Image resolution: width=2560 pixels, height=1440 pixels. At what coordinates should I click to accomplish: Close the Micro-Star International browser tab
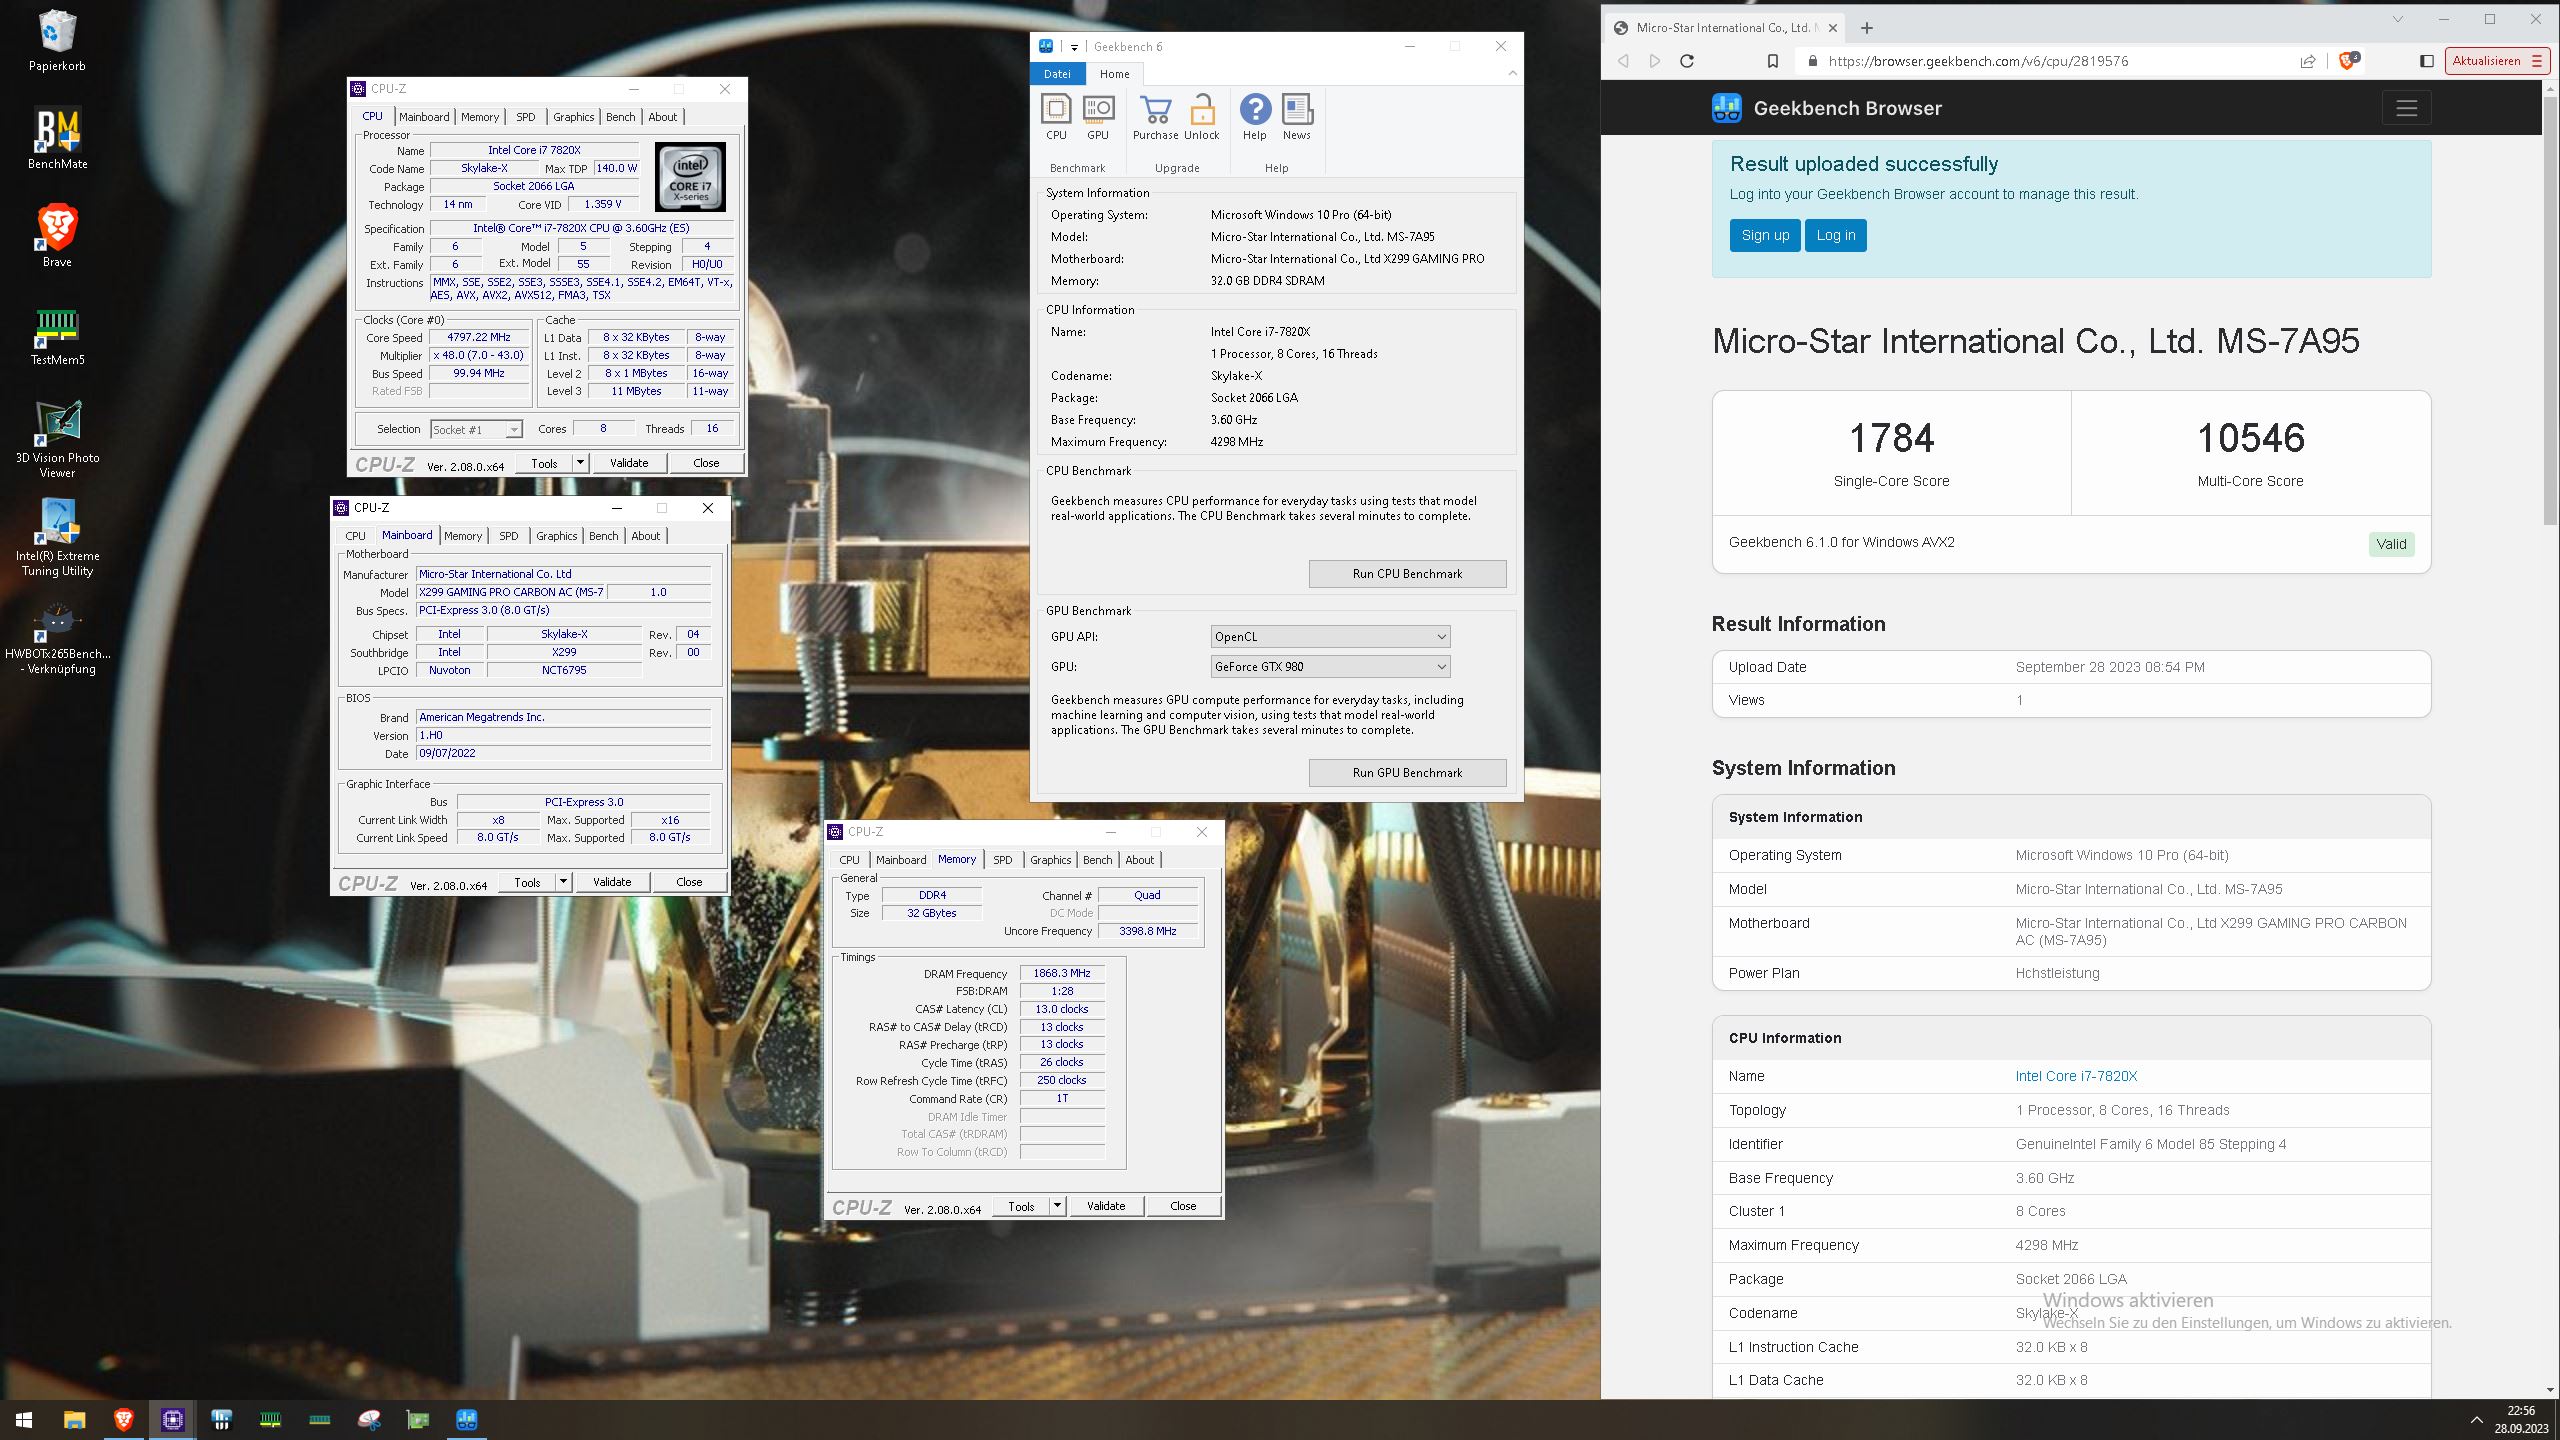1833,28
